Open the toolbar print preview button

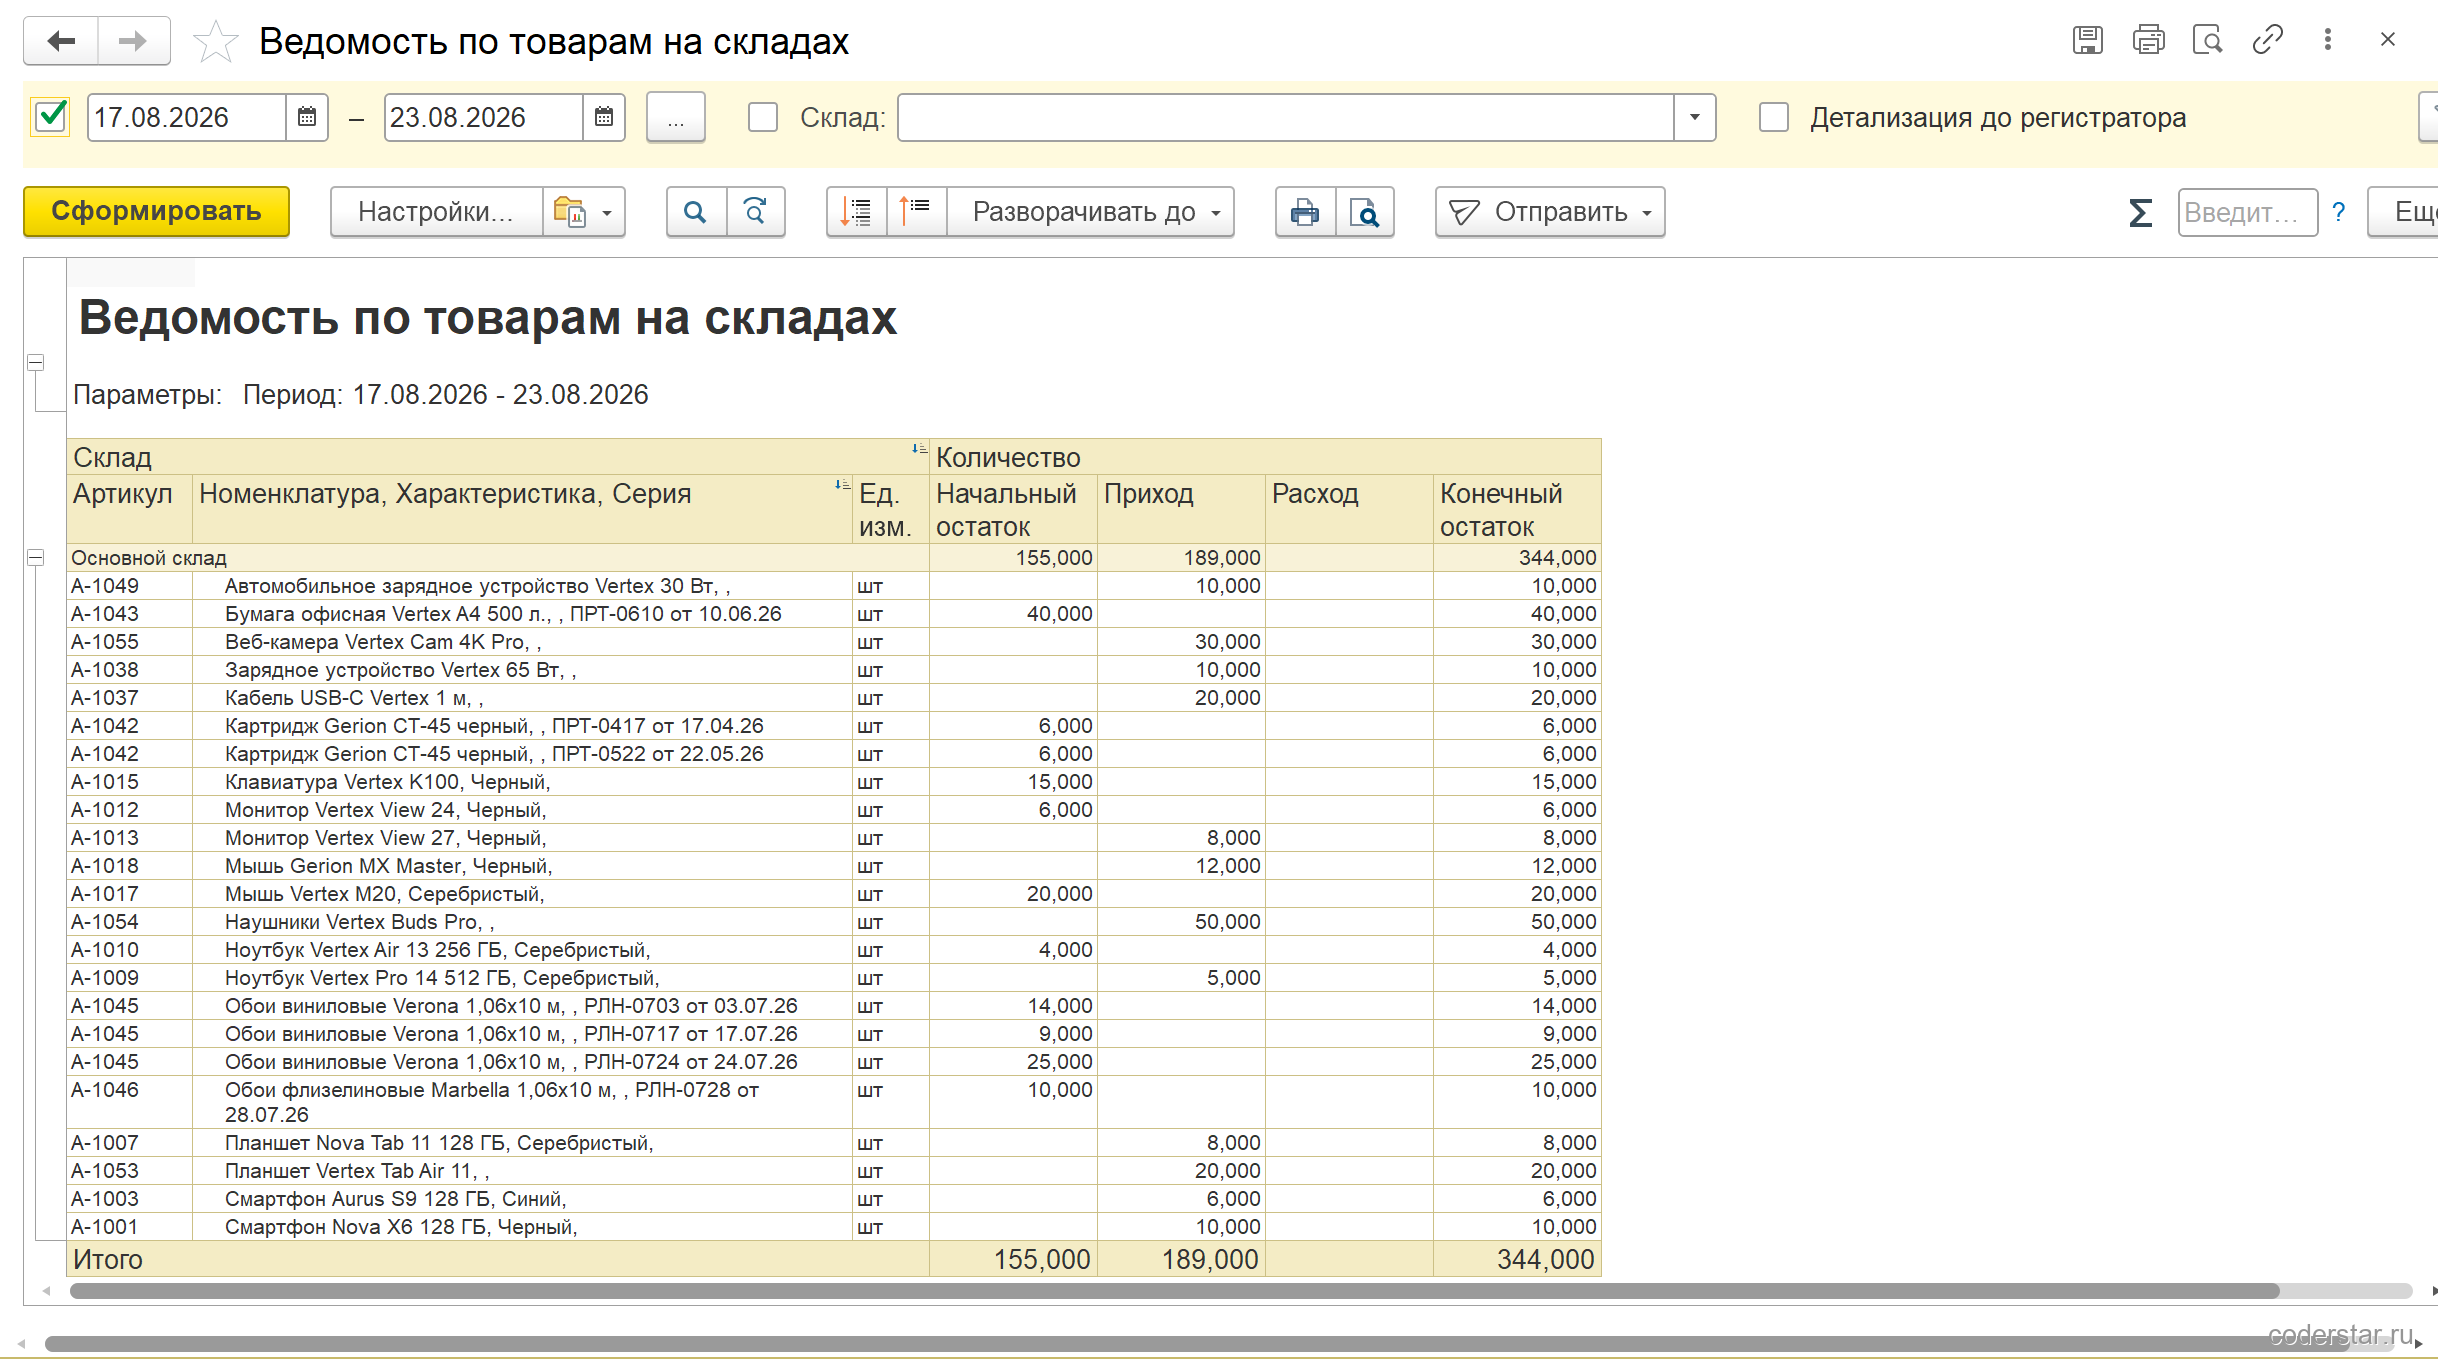1365,212
